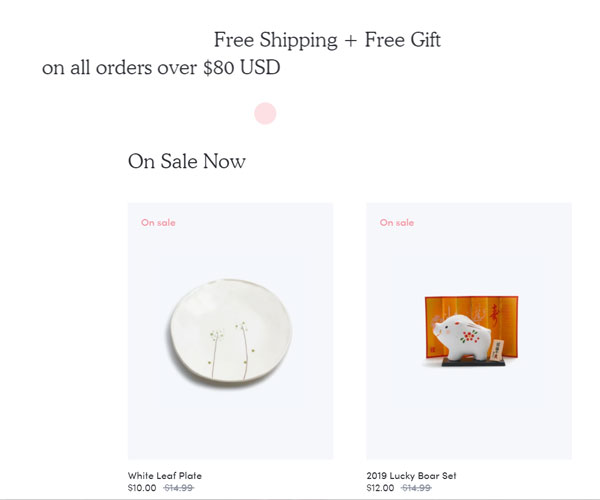Click the crossed-out price under Lucky Boar Set
Viewport: 600px width, 500px height.
click(417, 488)
